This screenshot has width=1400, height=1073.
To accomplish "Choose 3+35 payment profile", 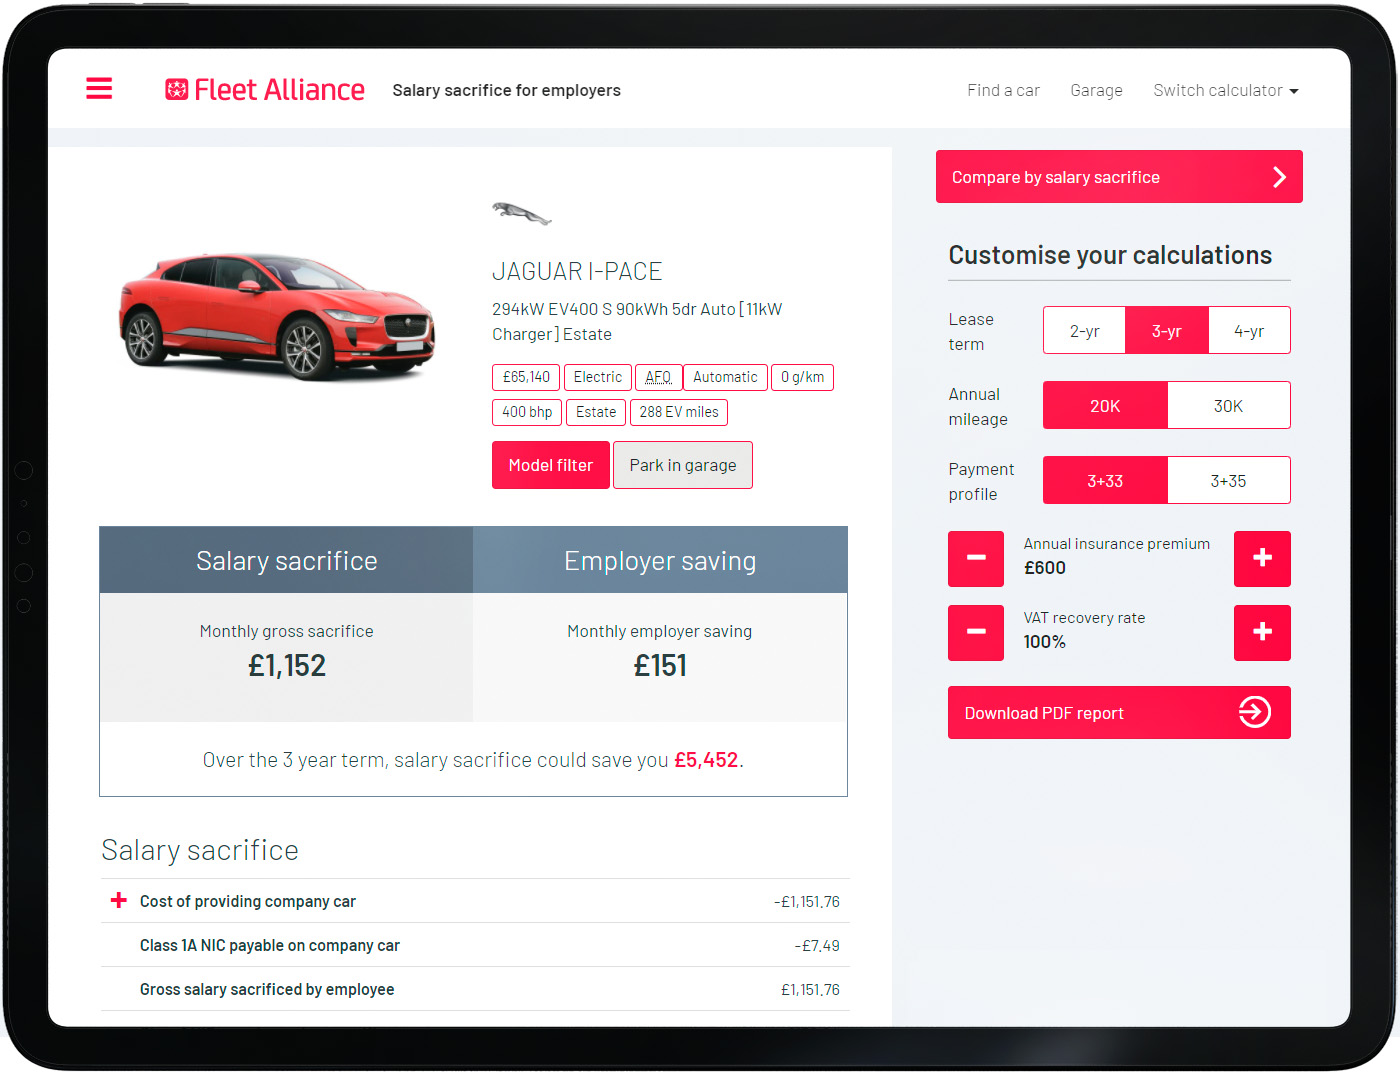I will pos(1229,480).
